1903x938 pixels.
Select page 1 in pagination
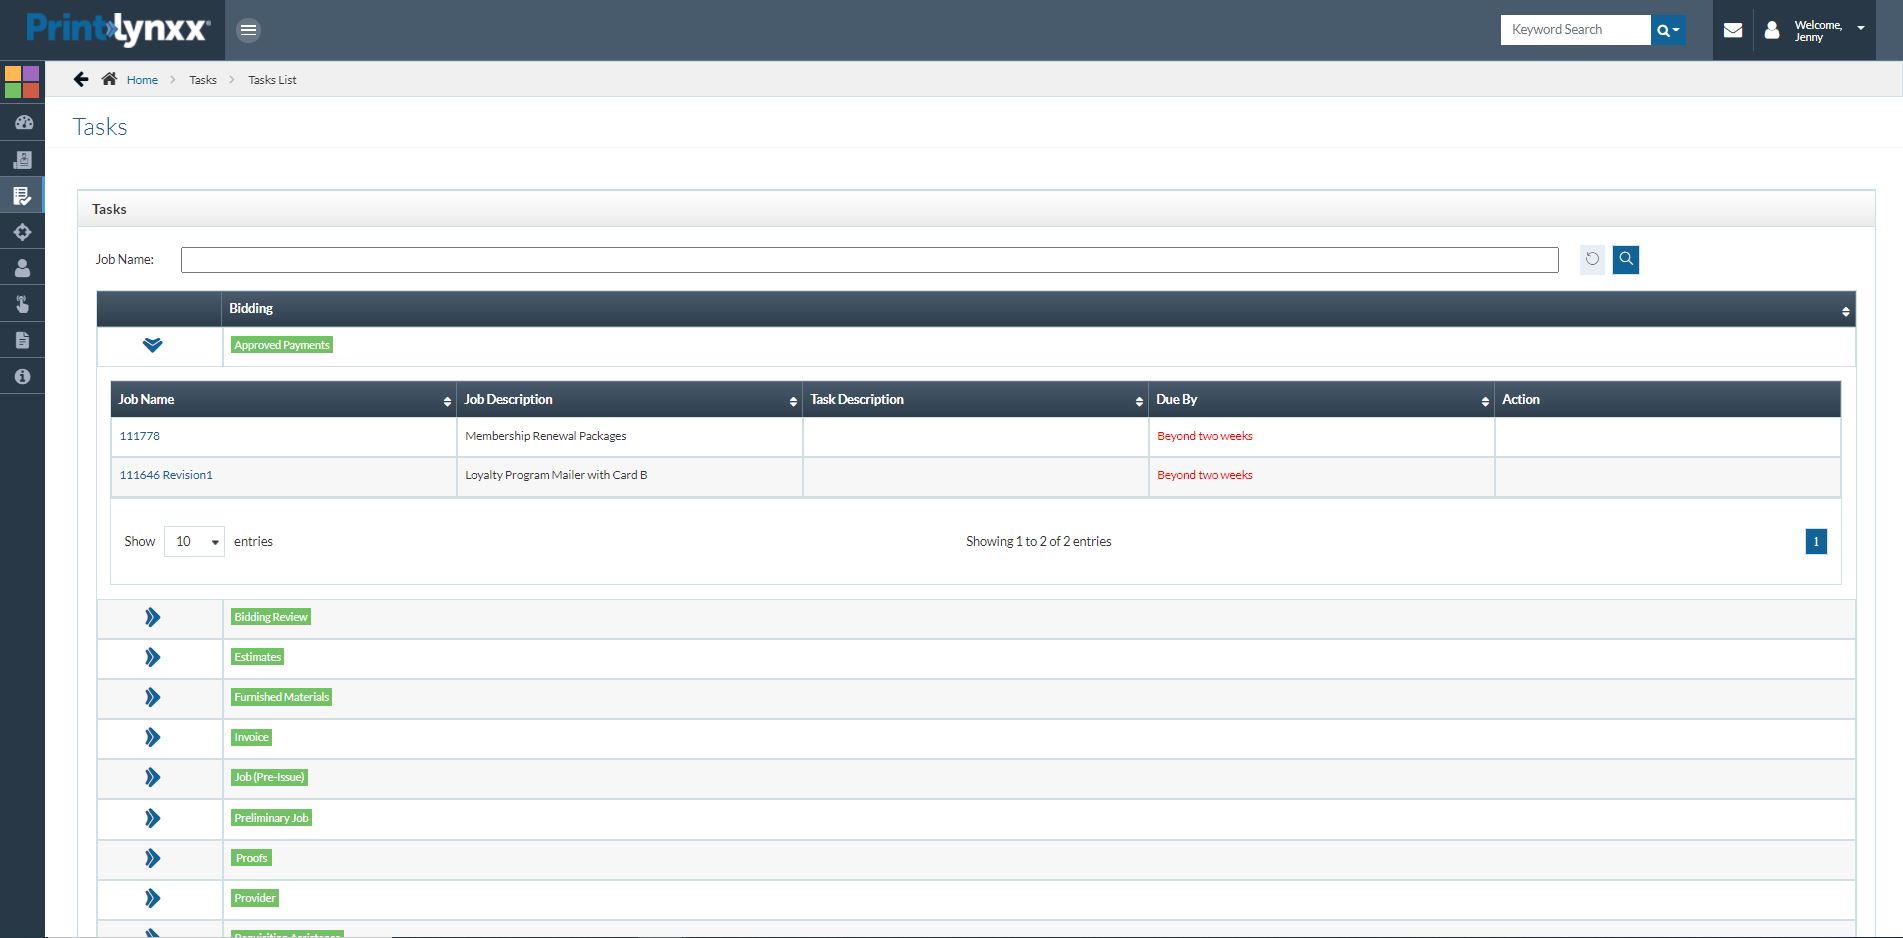pos(1816,541)
